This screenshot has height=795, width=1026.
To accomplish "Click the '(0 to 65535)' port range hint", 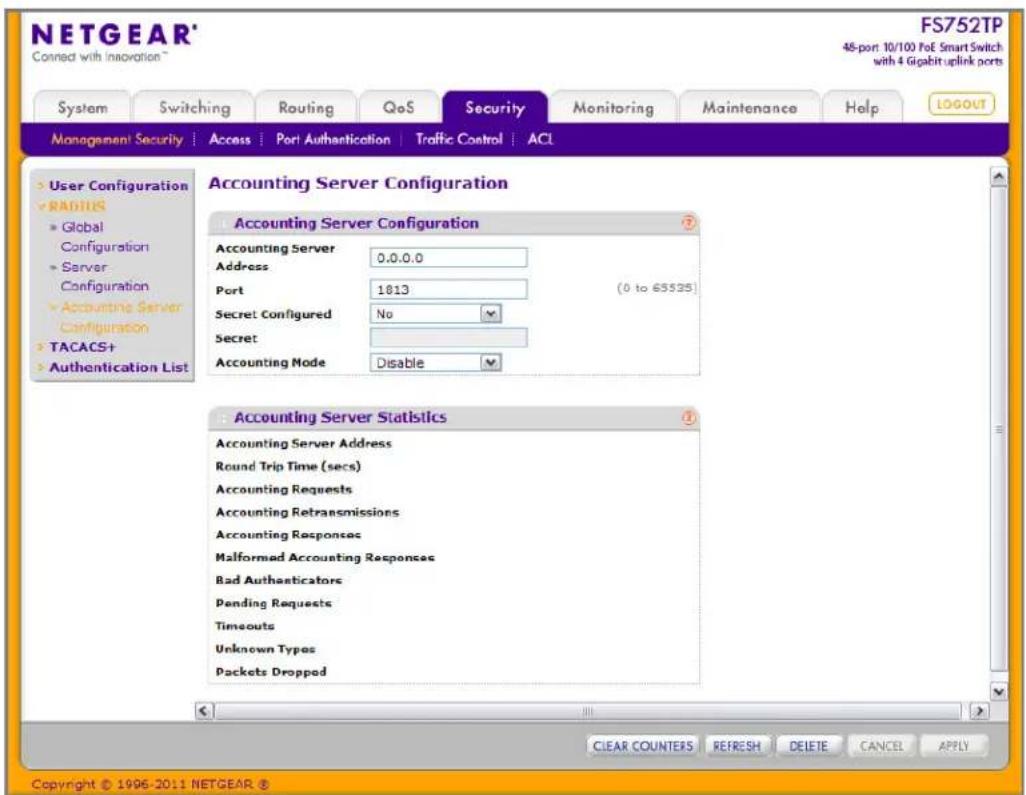I will pyautogui.click(x=656, y=288).
